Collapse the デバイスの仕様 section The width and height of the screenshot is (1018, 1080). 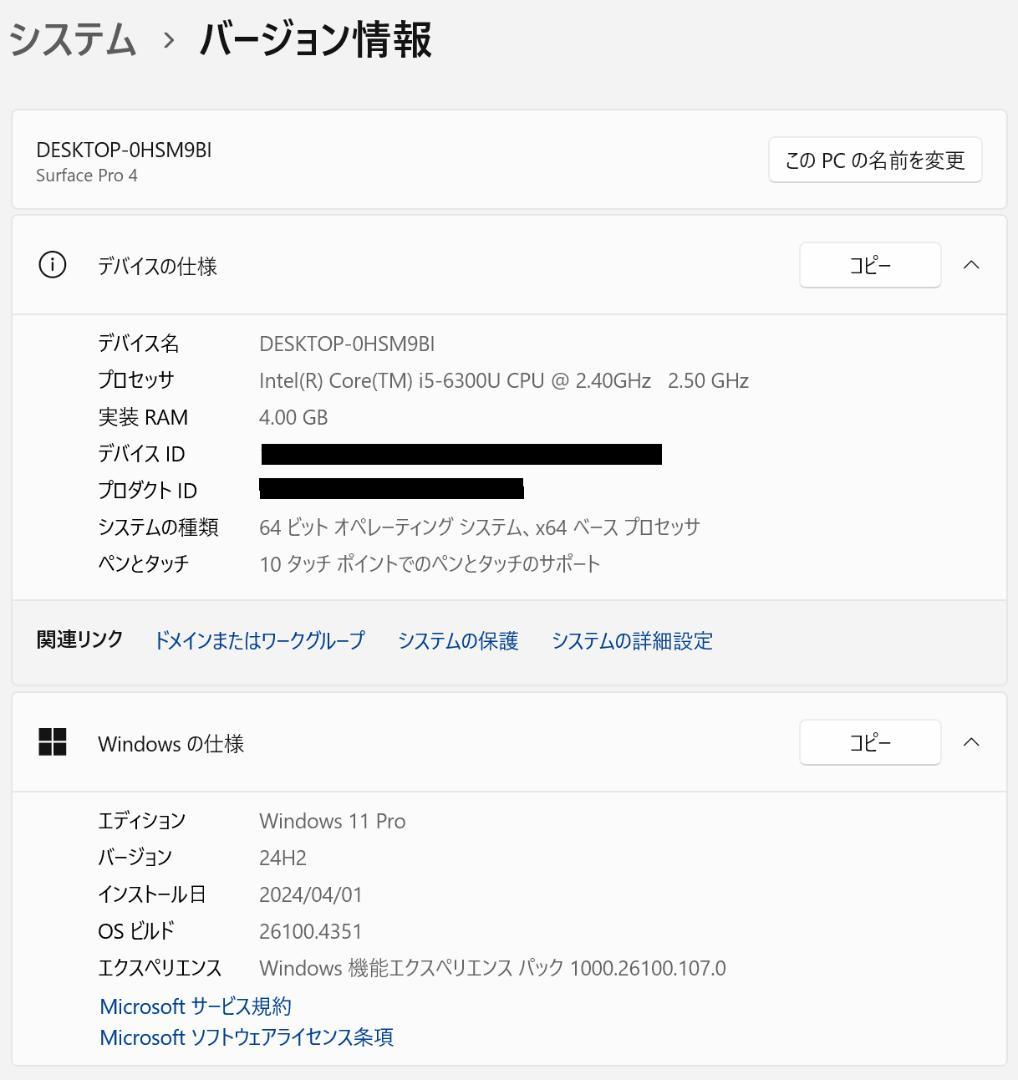pyautogui.click(x=971, y=265)
